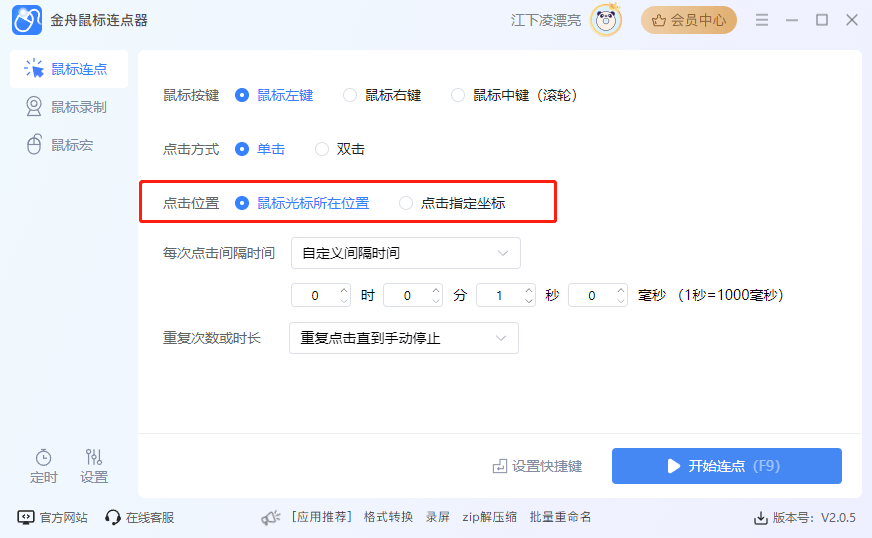
Task: Click the panda user avatar
Action: pyautogui.click(x=606, y=21)
